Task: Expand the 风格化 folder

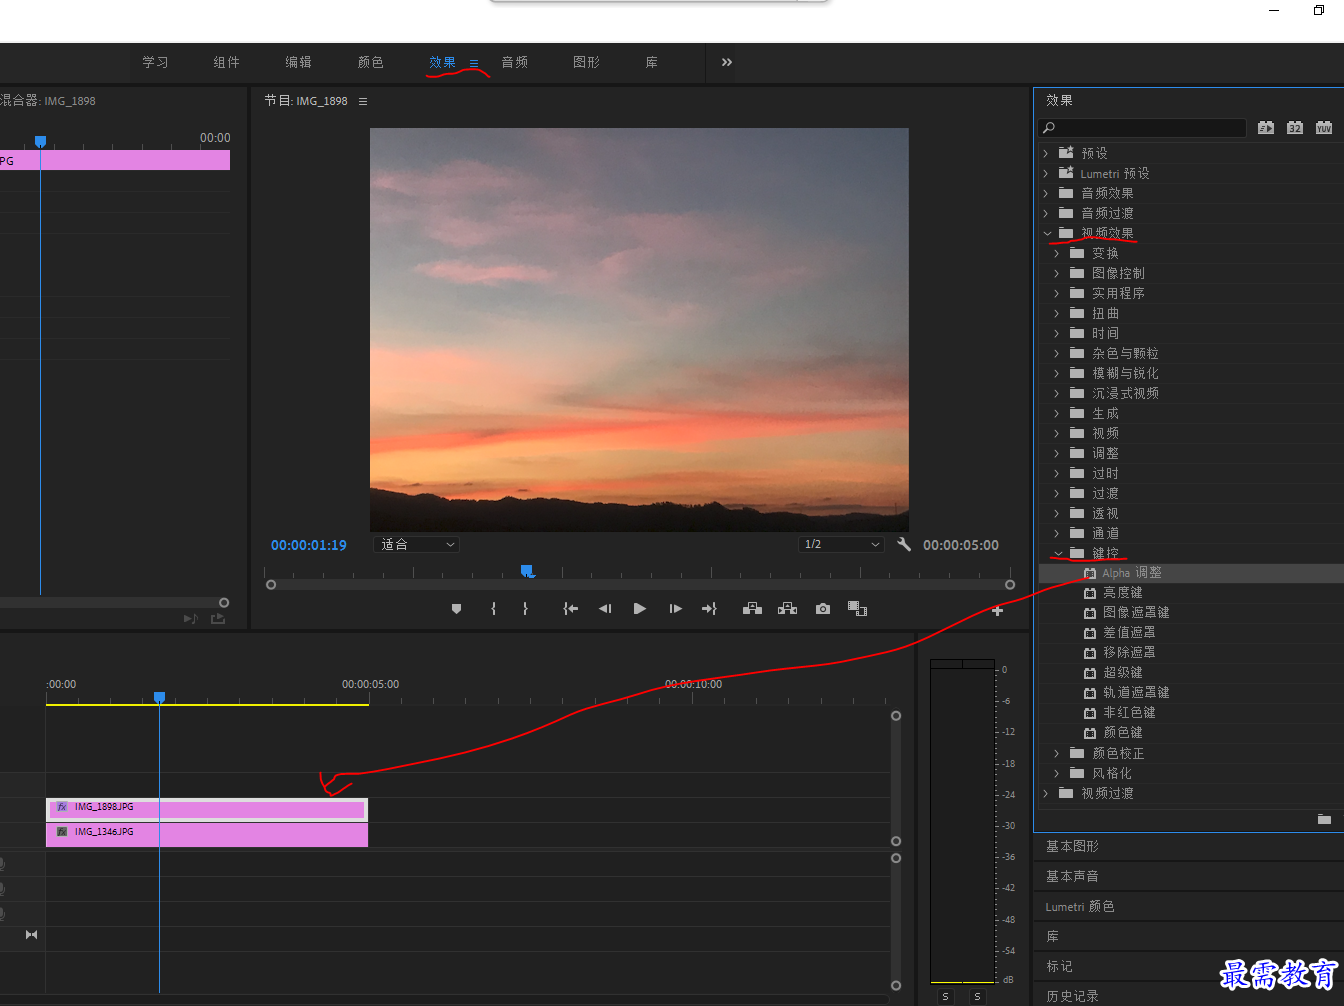Action: click(x=1057, y=773)
